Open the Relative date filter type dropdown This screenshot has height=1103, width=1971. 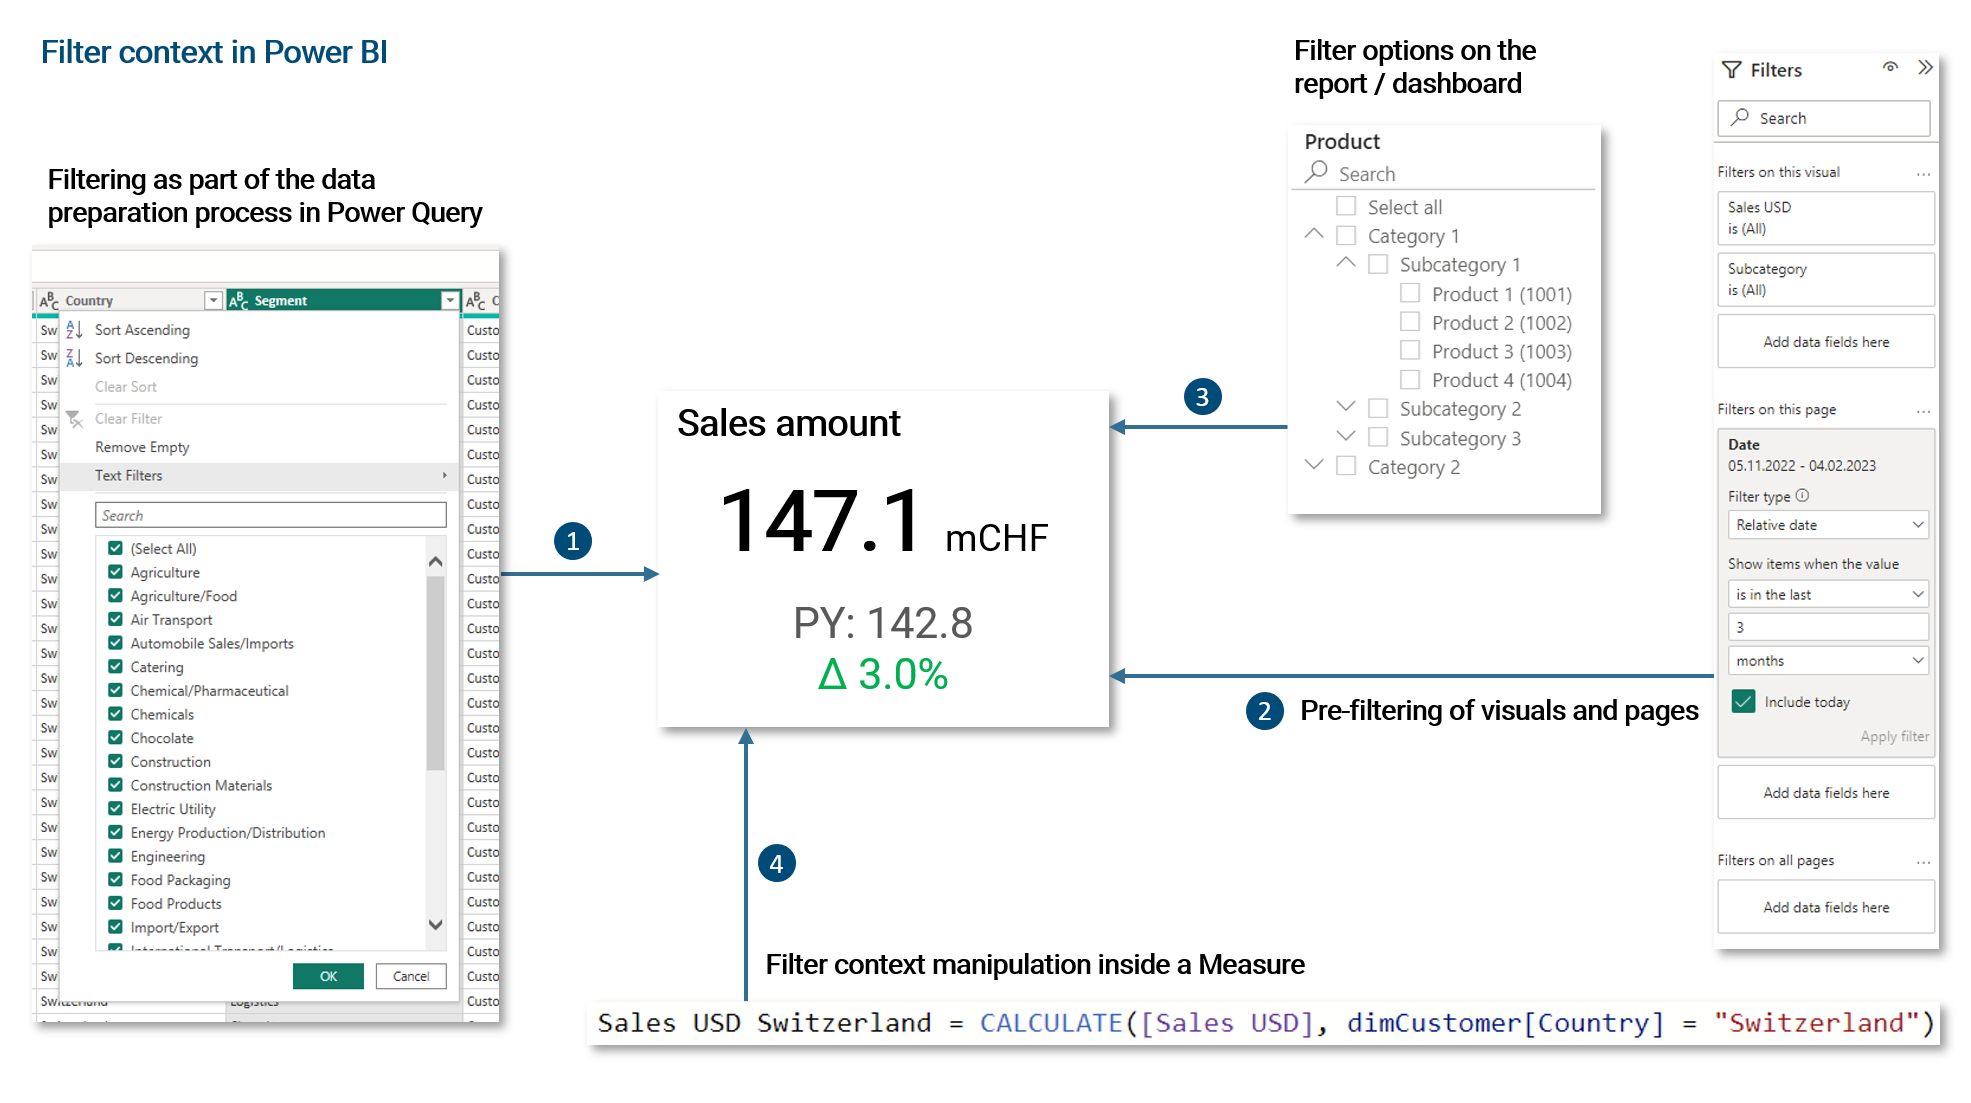[x=1827, y=525]
